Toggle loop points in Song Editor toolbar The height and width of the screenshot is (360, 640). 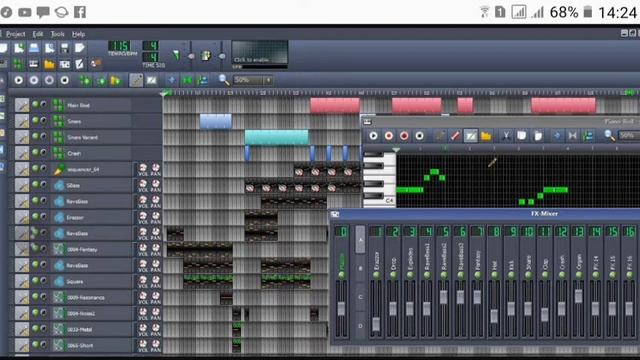point(187,80)
